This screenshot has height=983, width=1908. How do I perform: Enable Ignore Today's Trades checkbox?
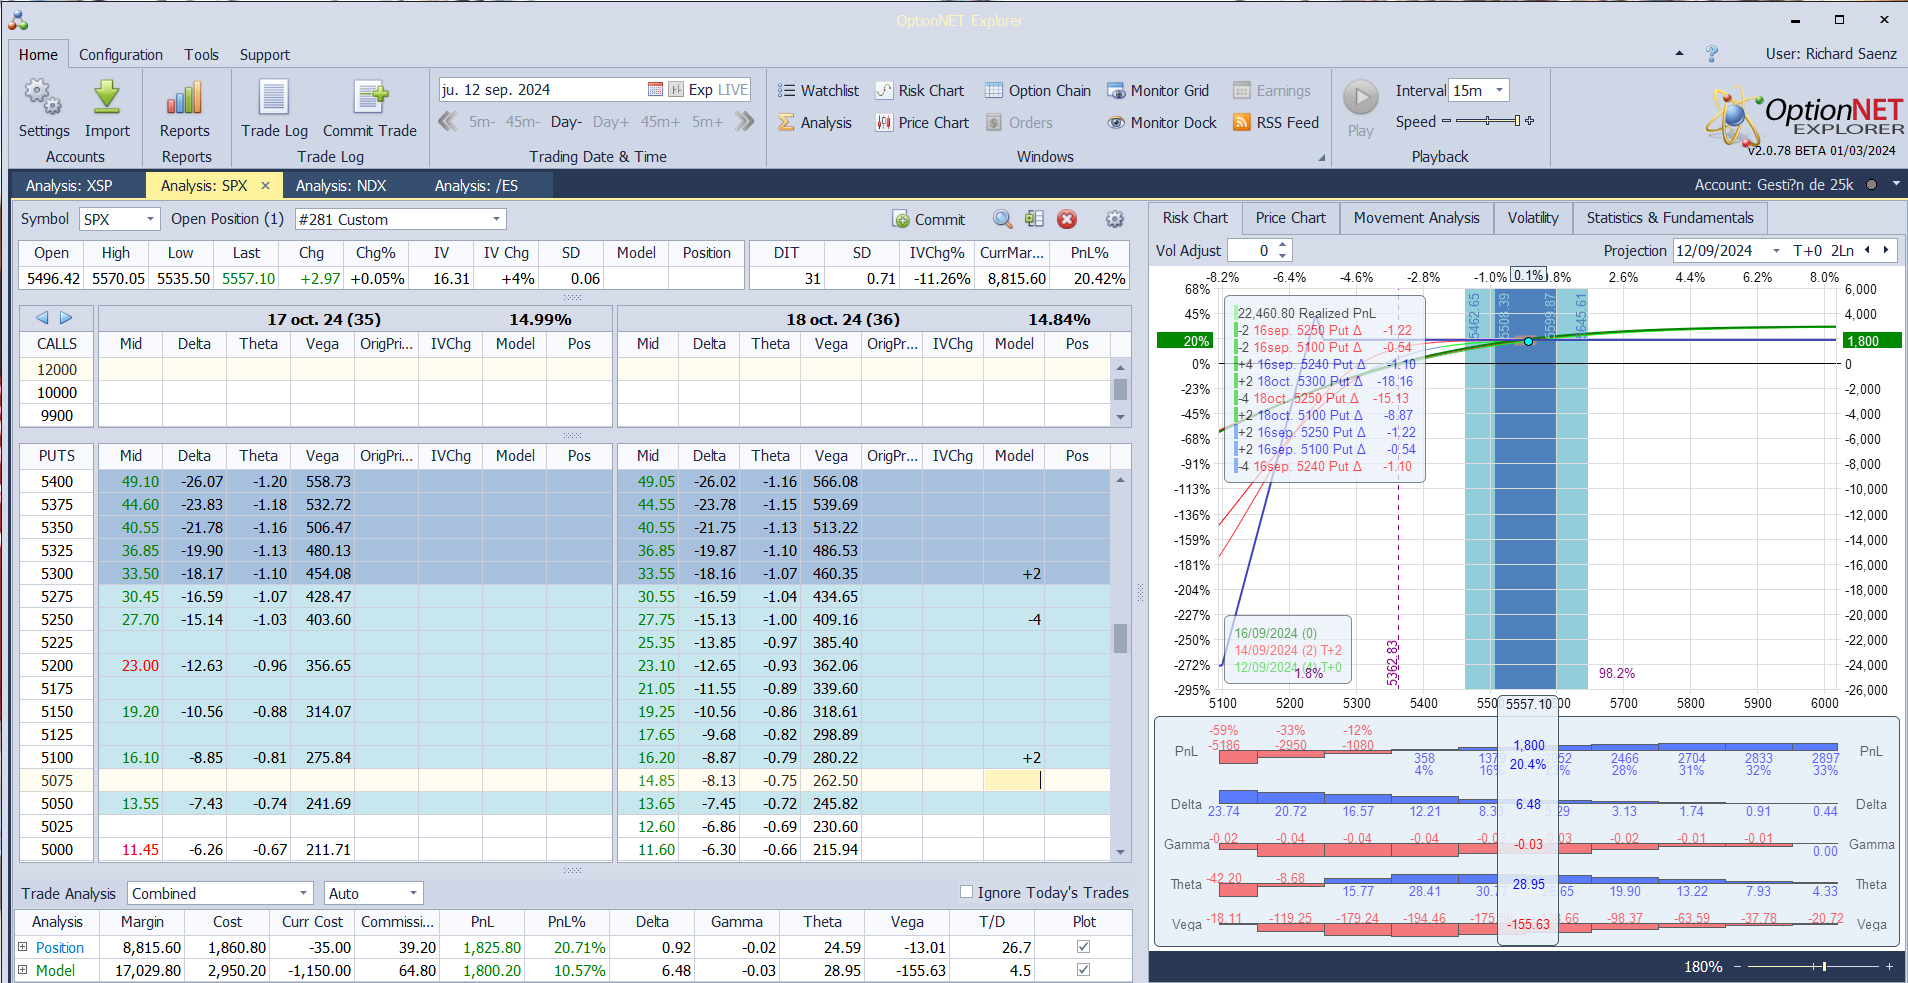click(966, 892)
